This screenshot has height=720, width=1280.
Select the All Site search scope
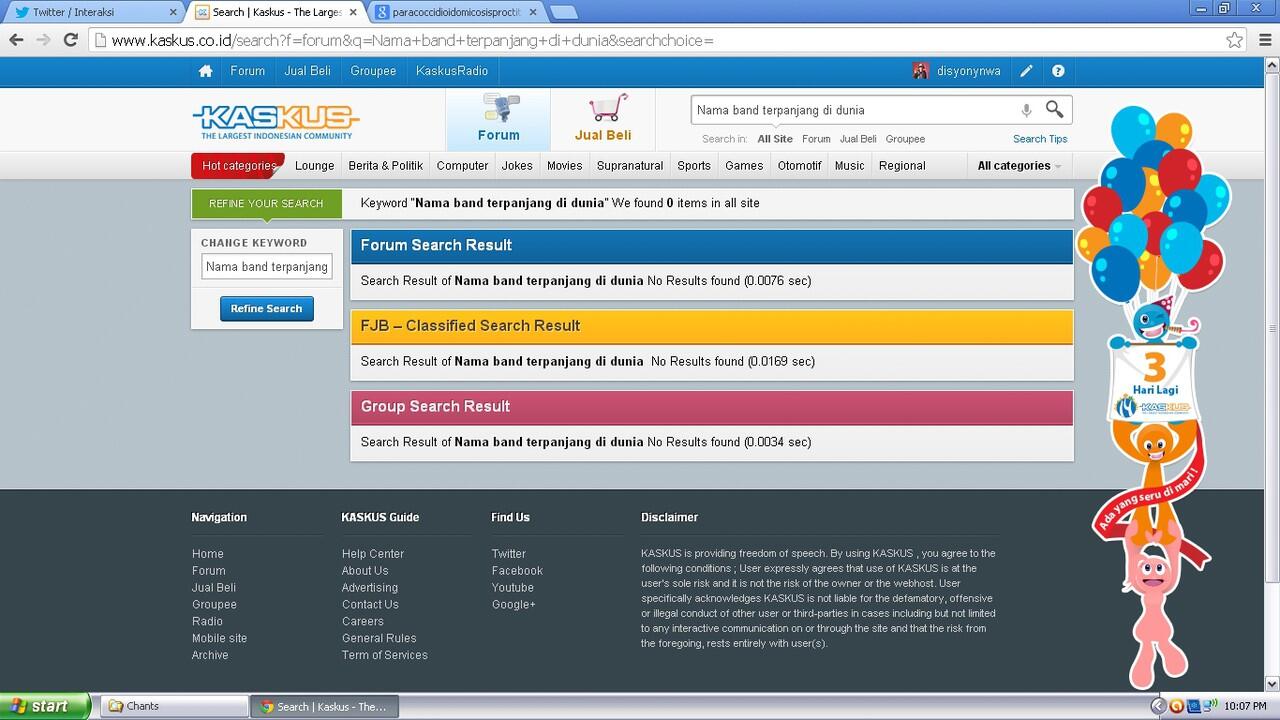click(775, 139)
